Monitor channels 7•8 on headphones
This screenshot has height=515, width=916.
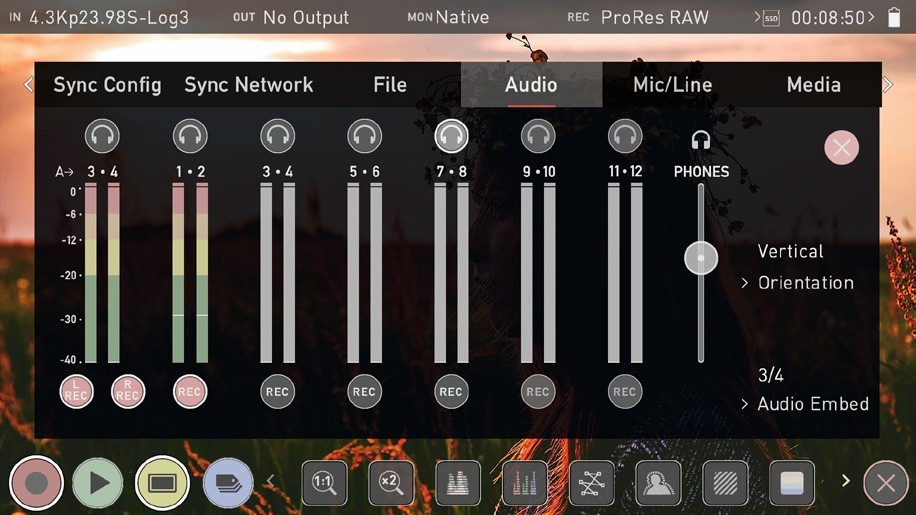coord(451,135)
